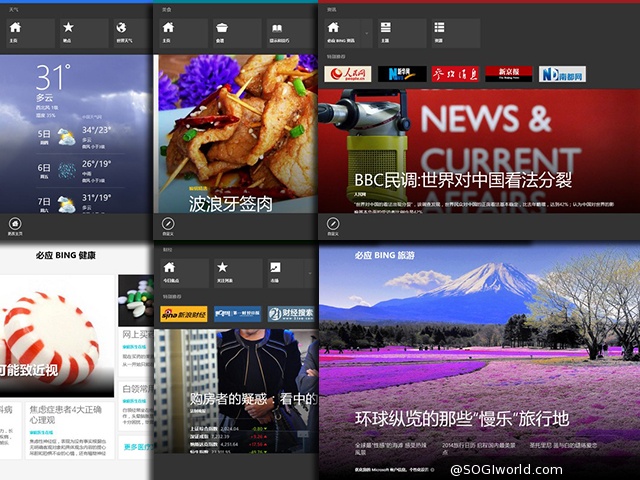Open the 环球纵览的那些慢乐旅行地 travel headline
Screen dimensions: 640x480
(x=462, y=419)
